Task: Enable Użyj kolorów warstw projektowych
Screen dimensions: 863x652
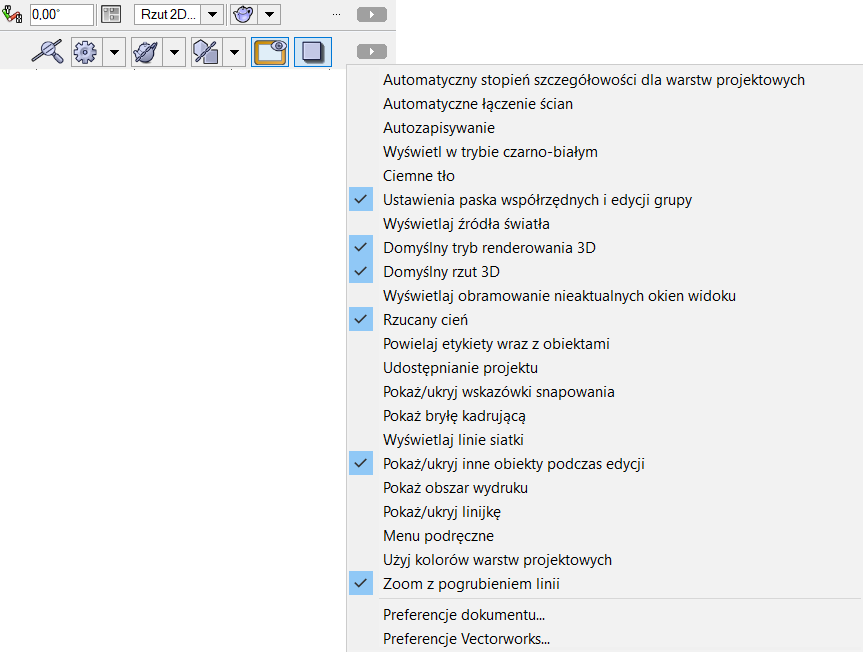Action: 603,560
